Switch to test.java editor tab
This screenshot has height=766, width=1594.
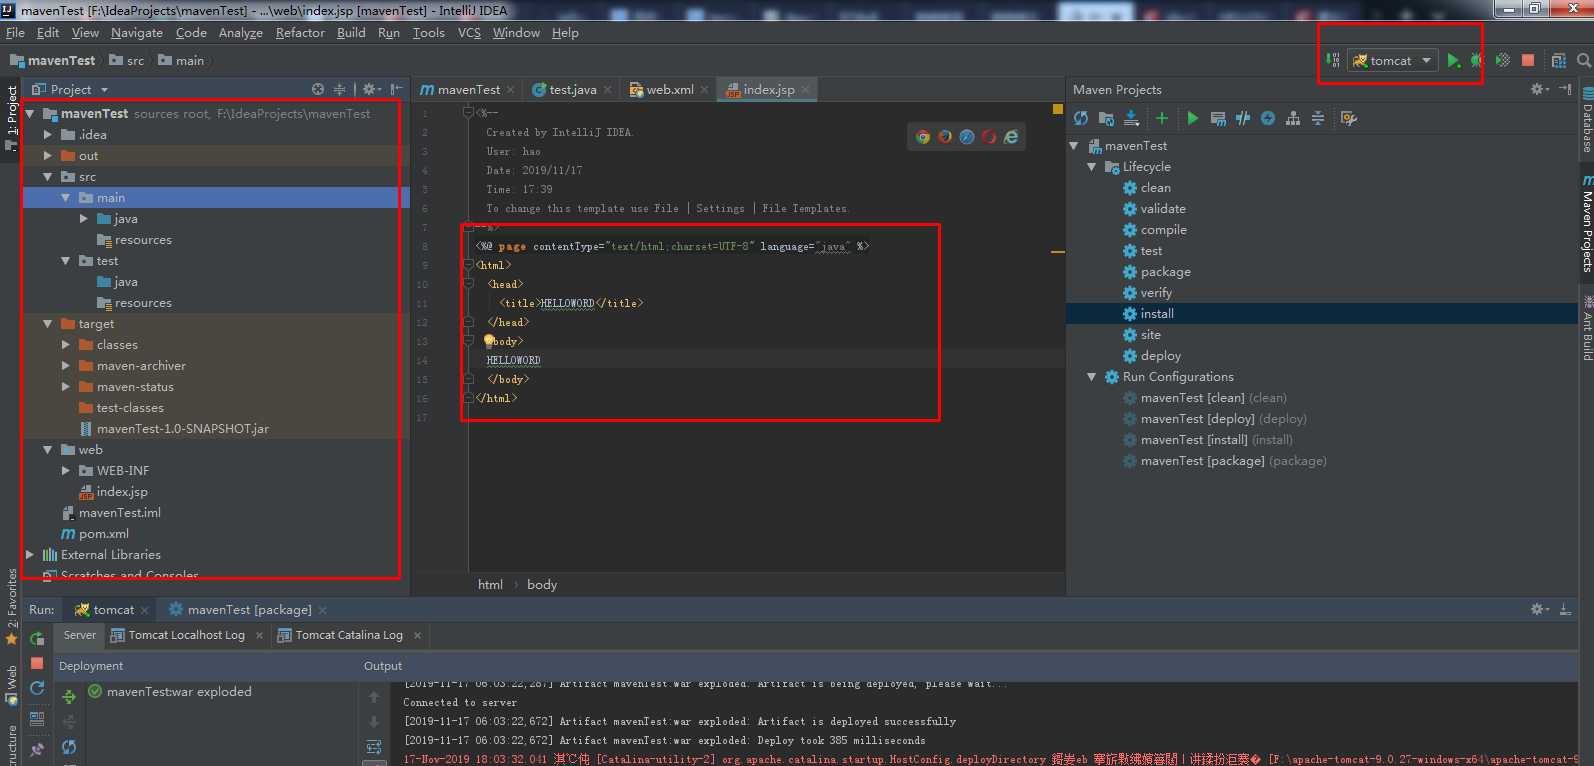click(572, 90)
